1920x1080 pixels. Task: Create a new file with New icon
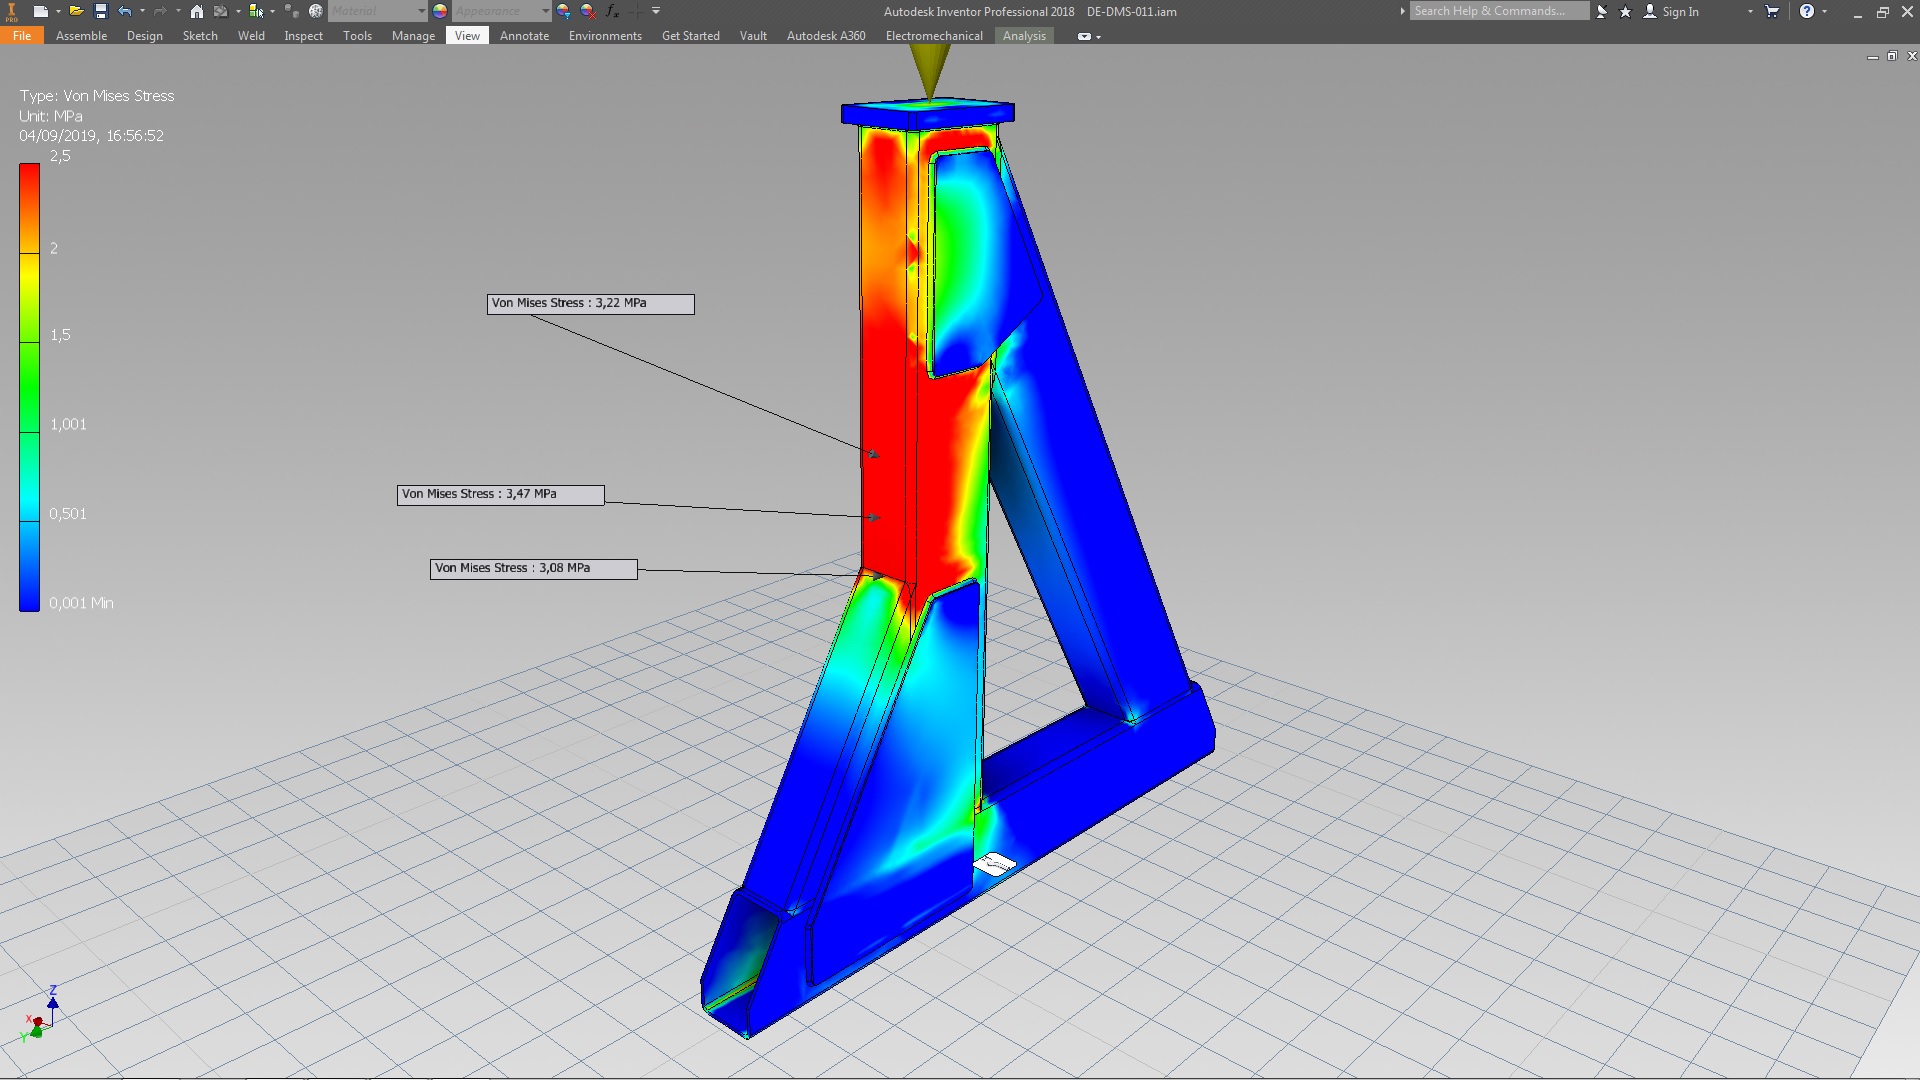40,11
